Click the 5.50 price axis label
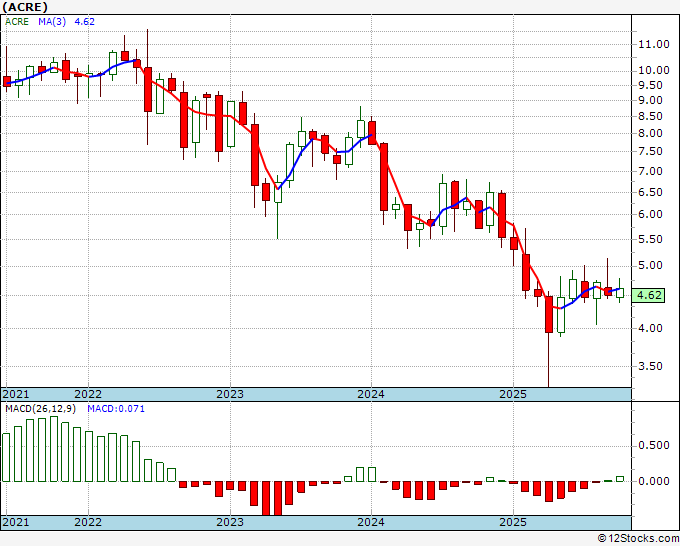Viewport: 680px width, 546px height. 650,239
